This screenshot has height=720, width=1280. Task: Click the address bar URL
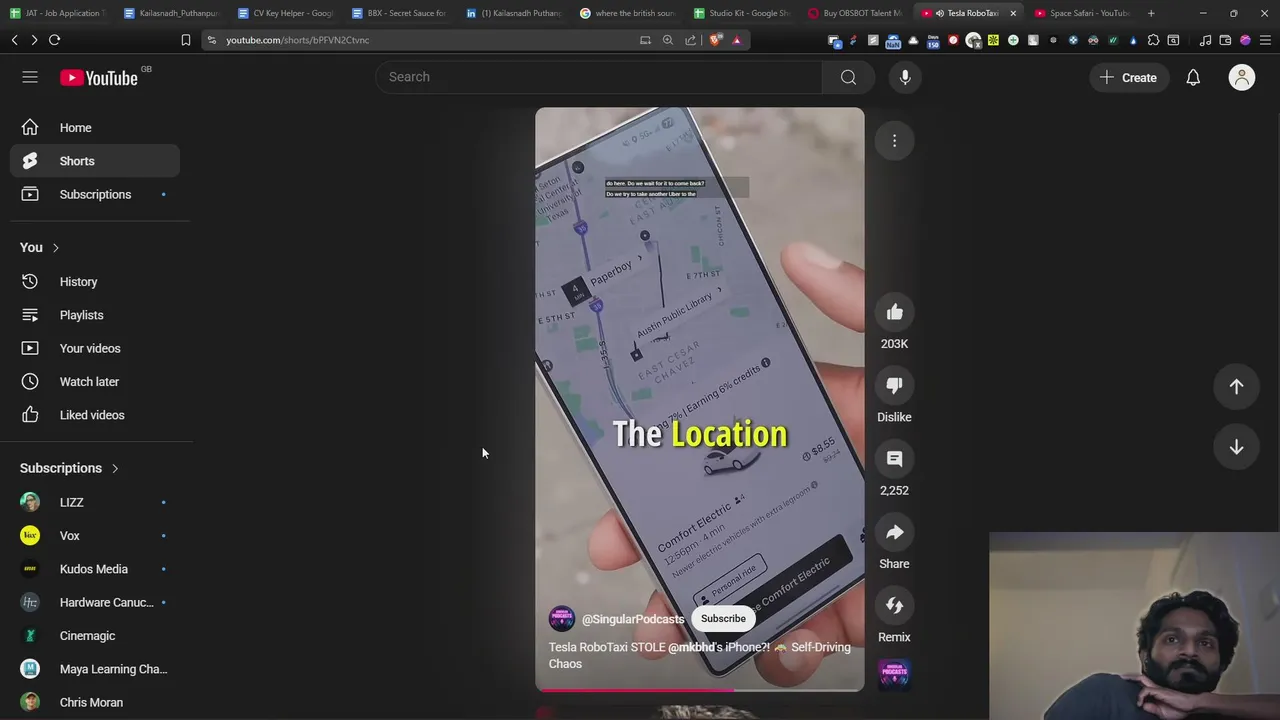298,40
